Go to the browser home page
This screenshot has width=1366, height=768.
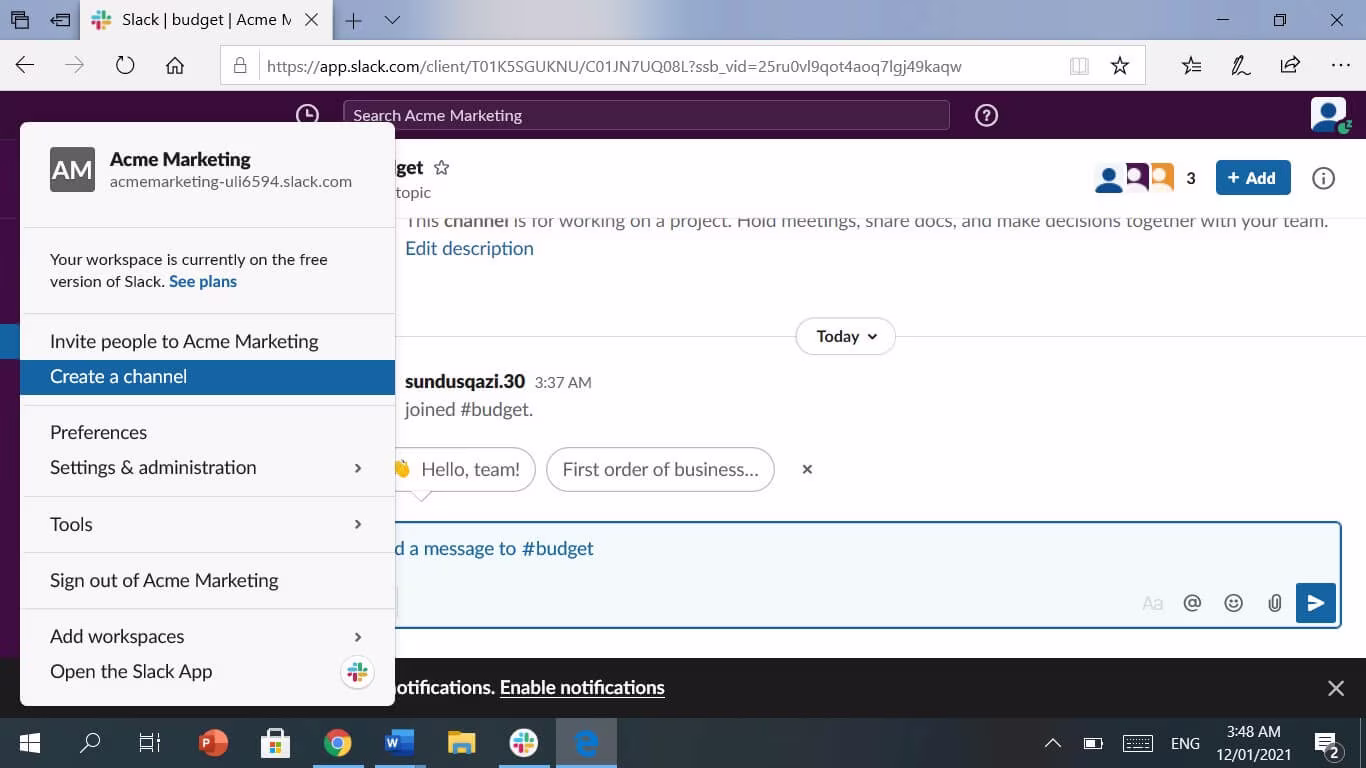(x=175, y=66)
